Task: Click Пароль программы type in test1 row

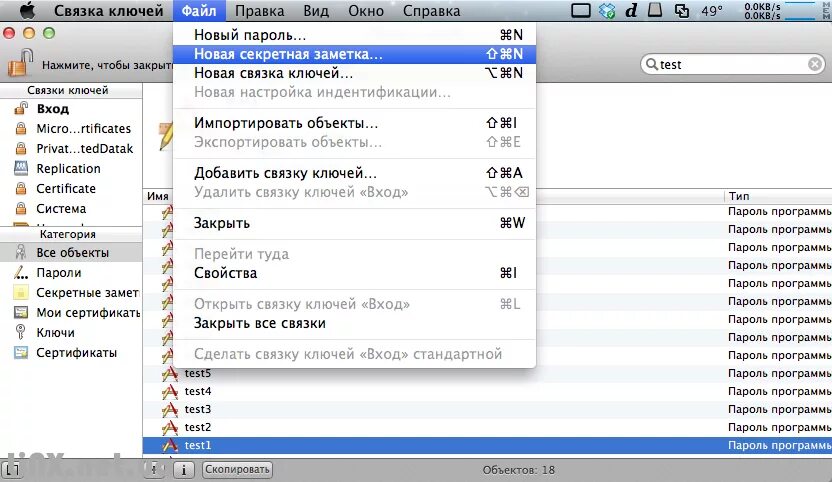Action: pos(779,445)
